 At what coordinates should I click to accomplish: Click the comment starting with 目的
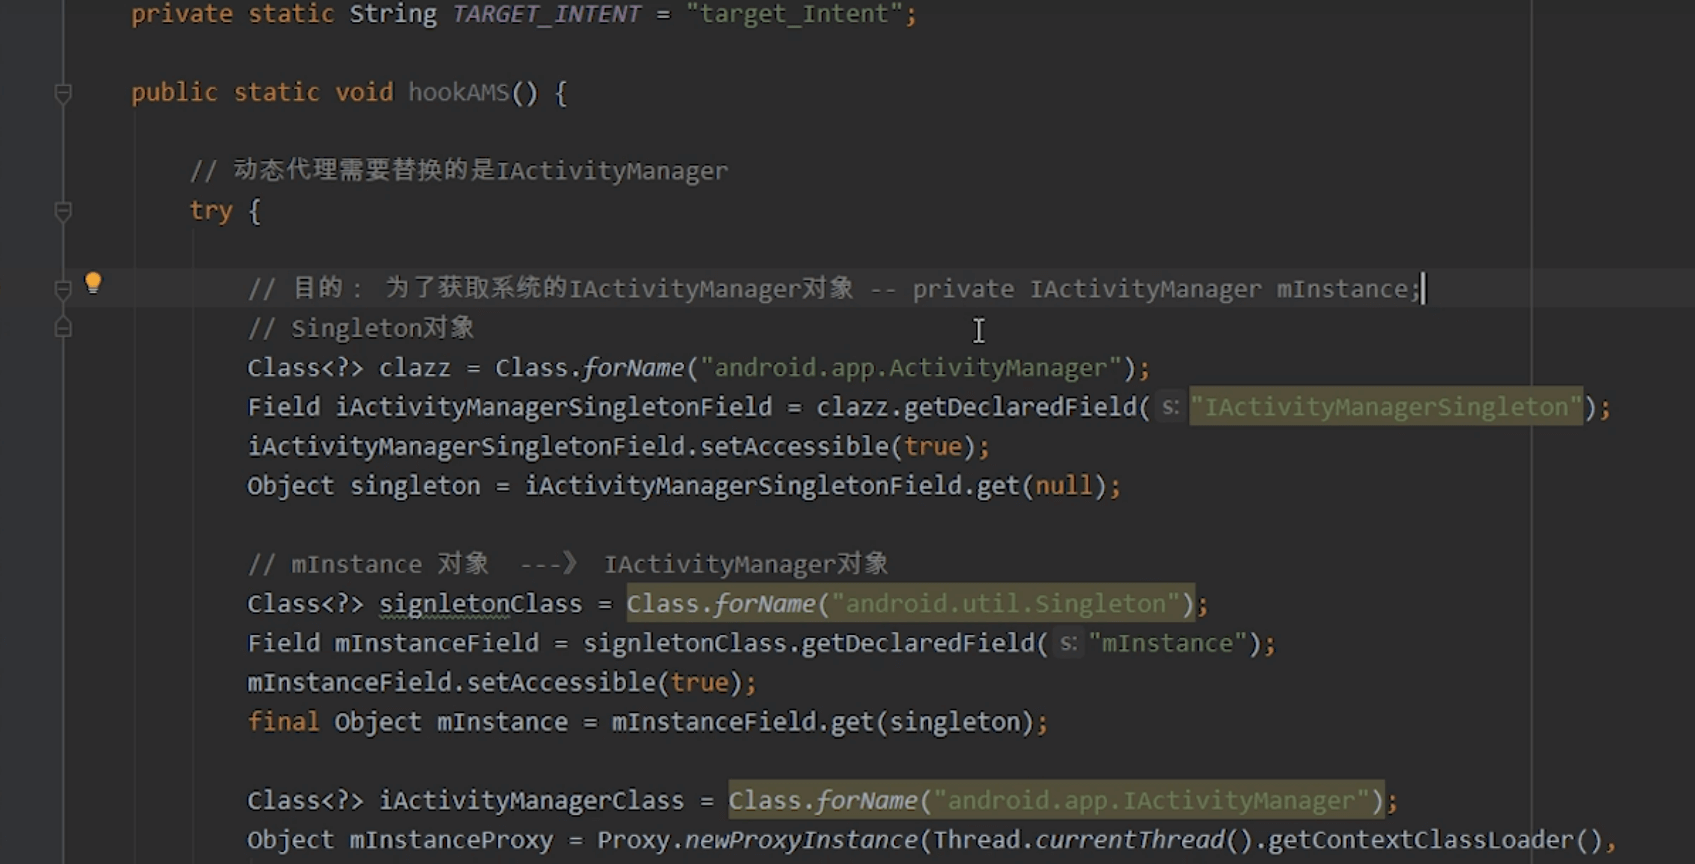tap(834, 289)
